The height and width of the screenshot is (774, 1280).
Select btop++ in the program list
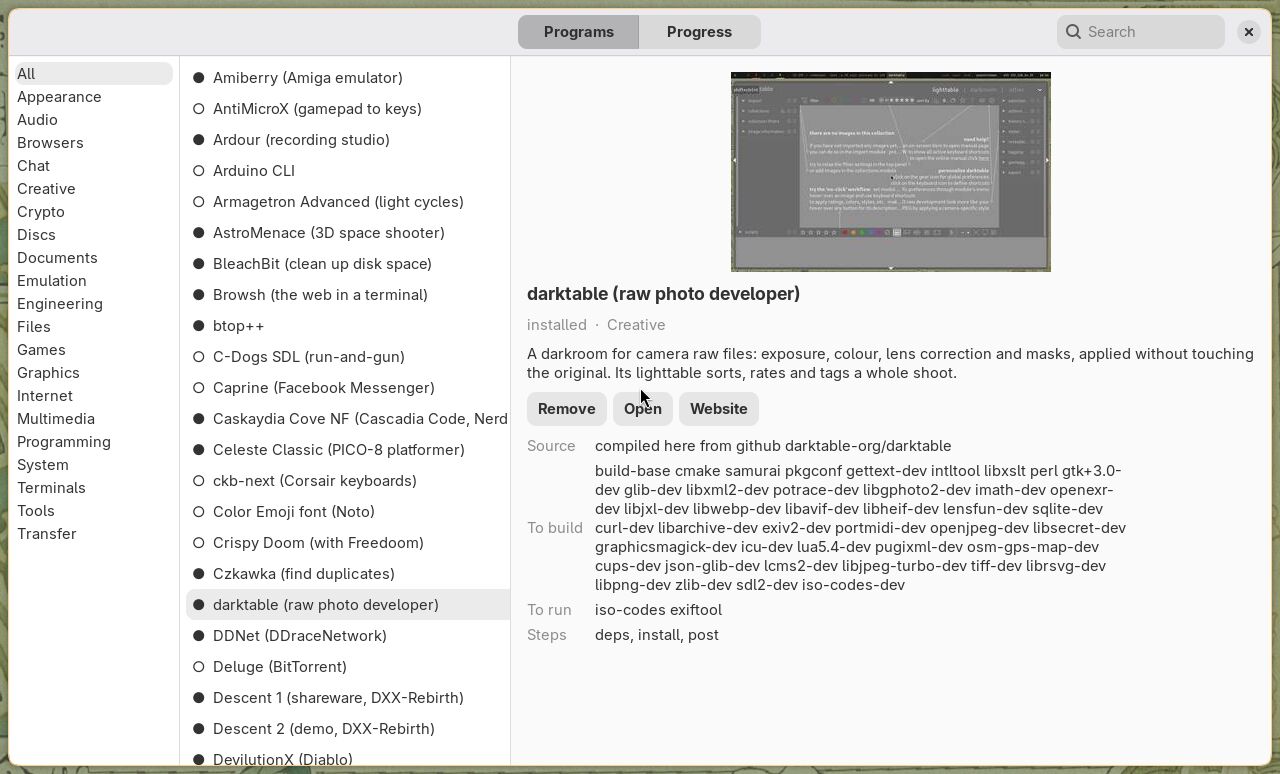click(x=347, y=326)
